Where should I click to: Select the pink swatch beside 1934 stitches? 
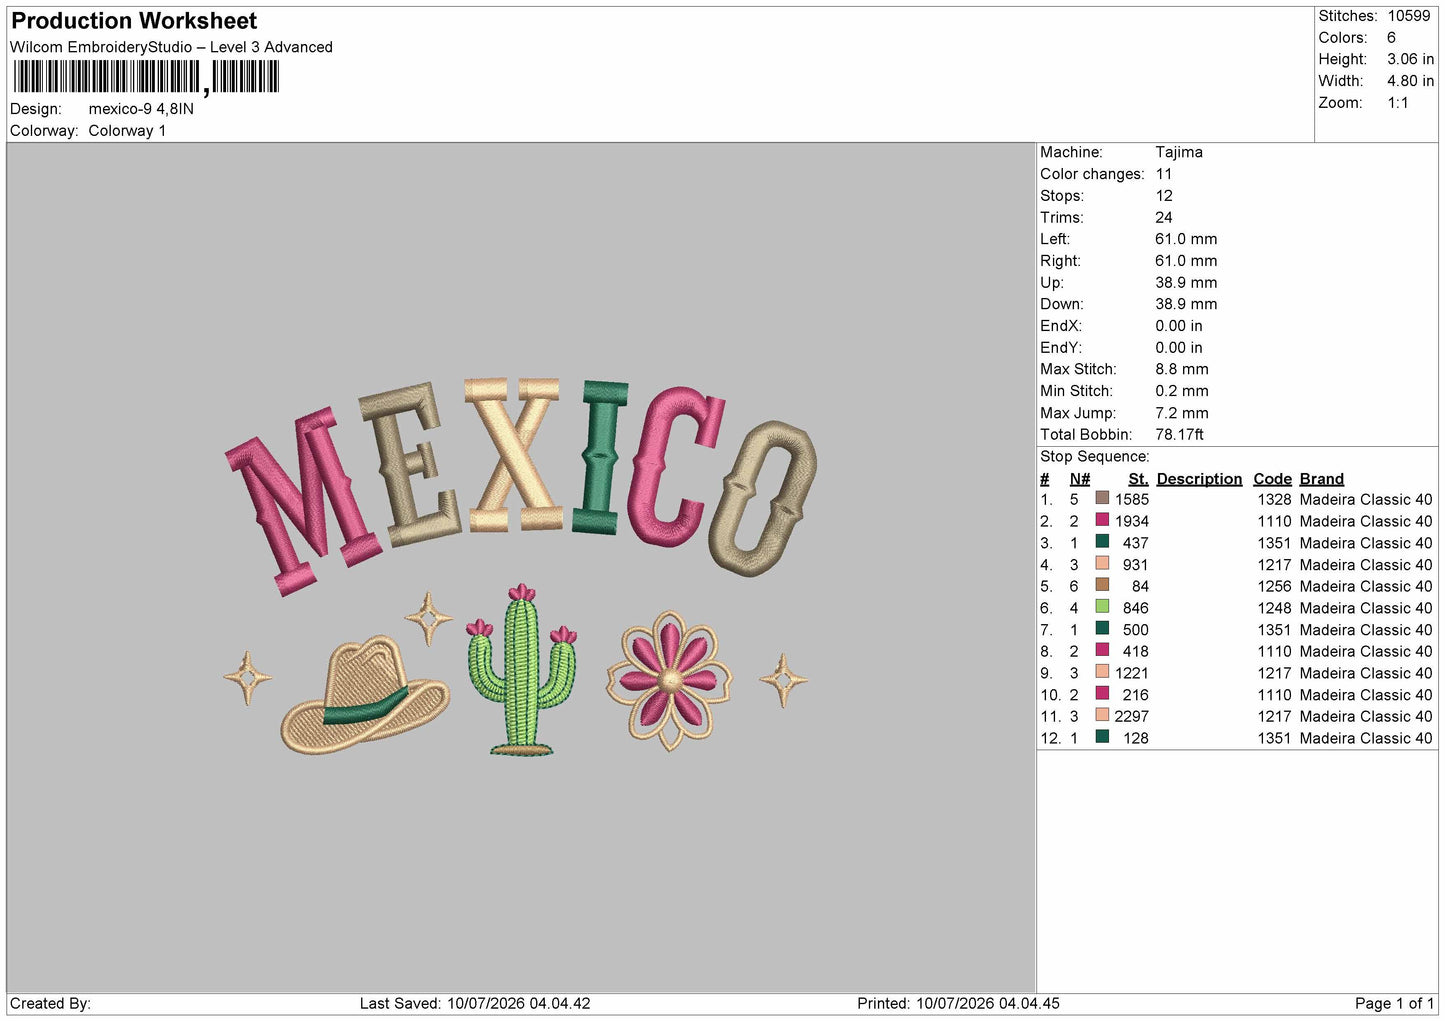(x=1102, y=520)
